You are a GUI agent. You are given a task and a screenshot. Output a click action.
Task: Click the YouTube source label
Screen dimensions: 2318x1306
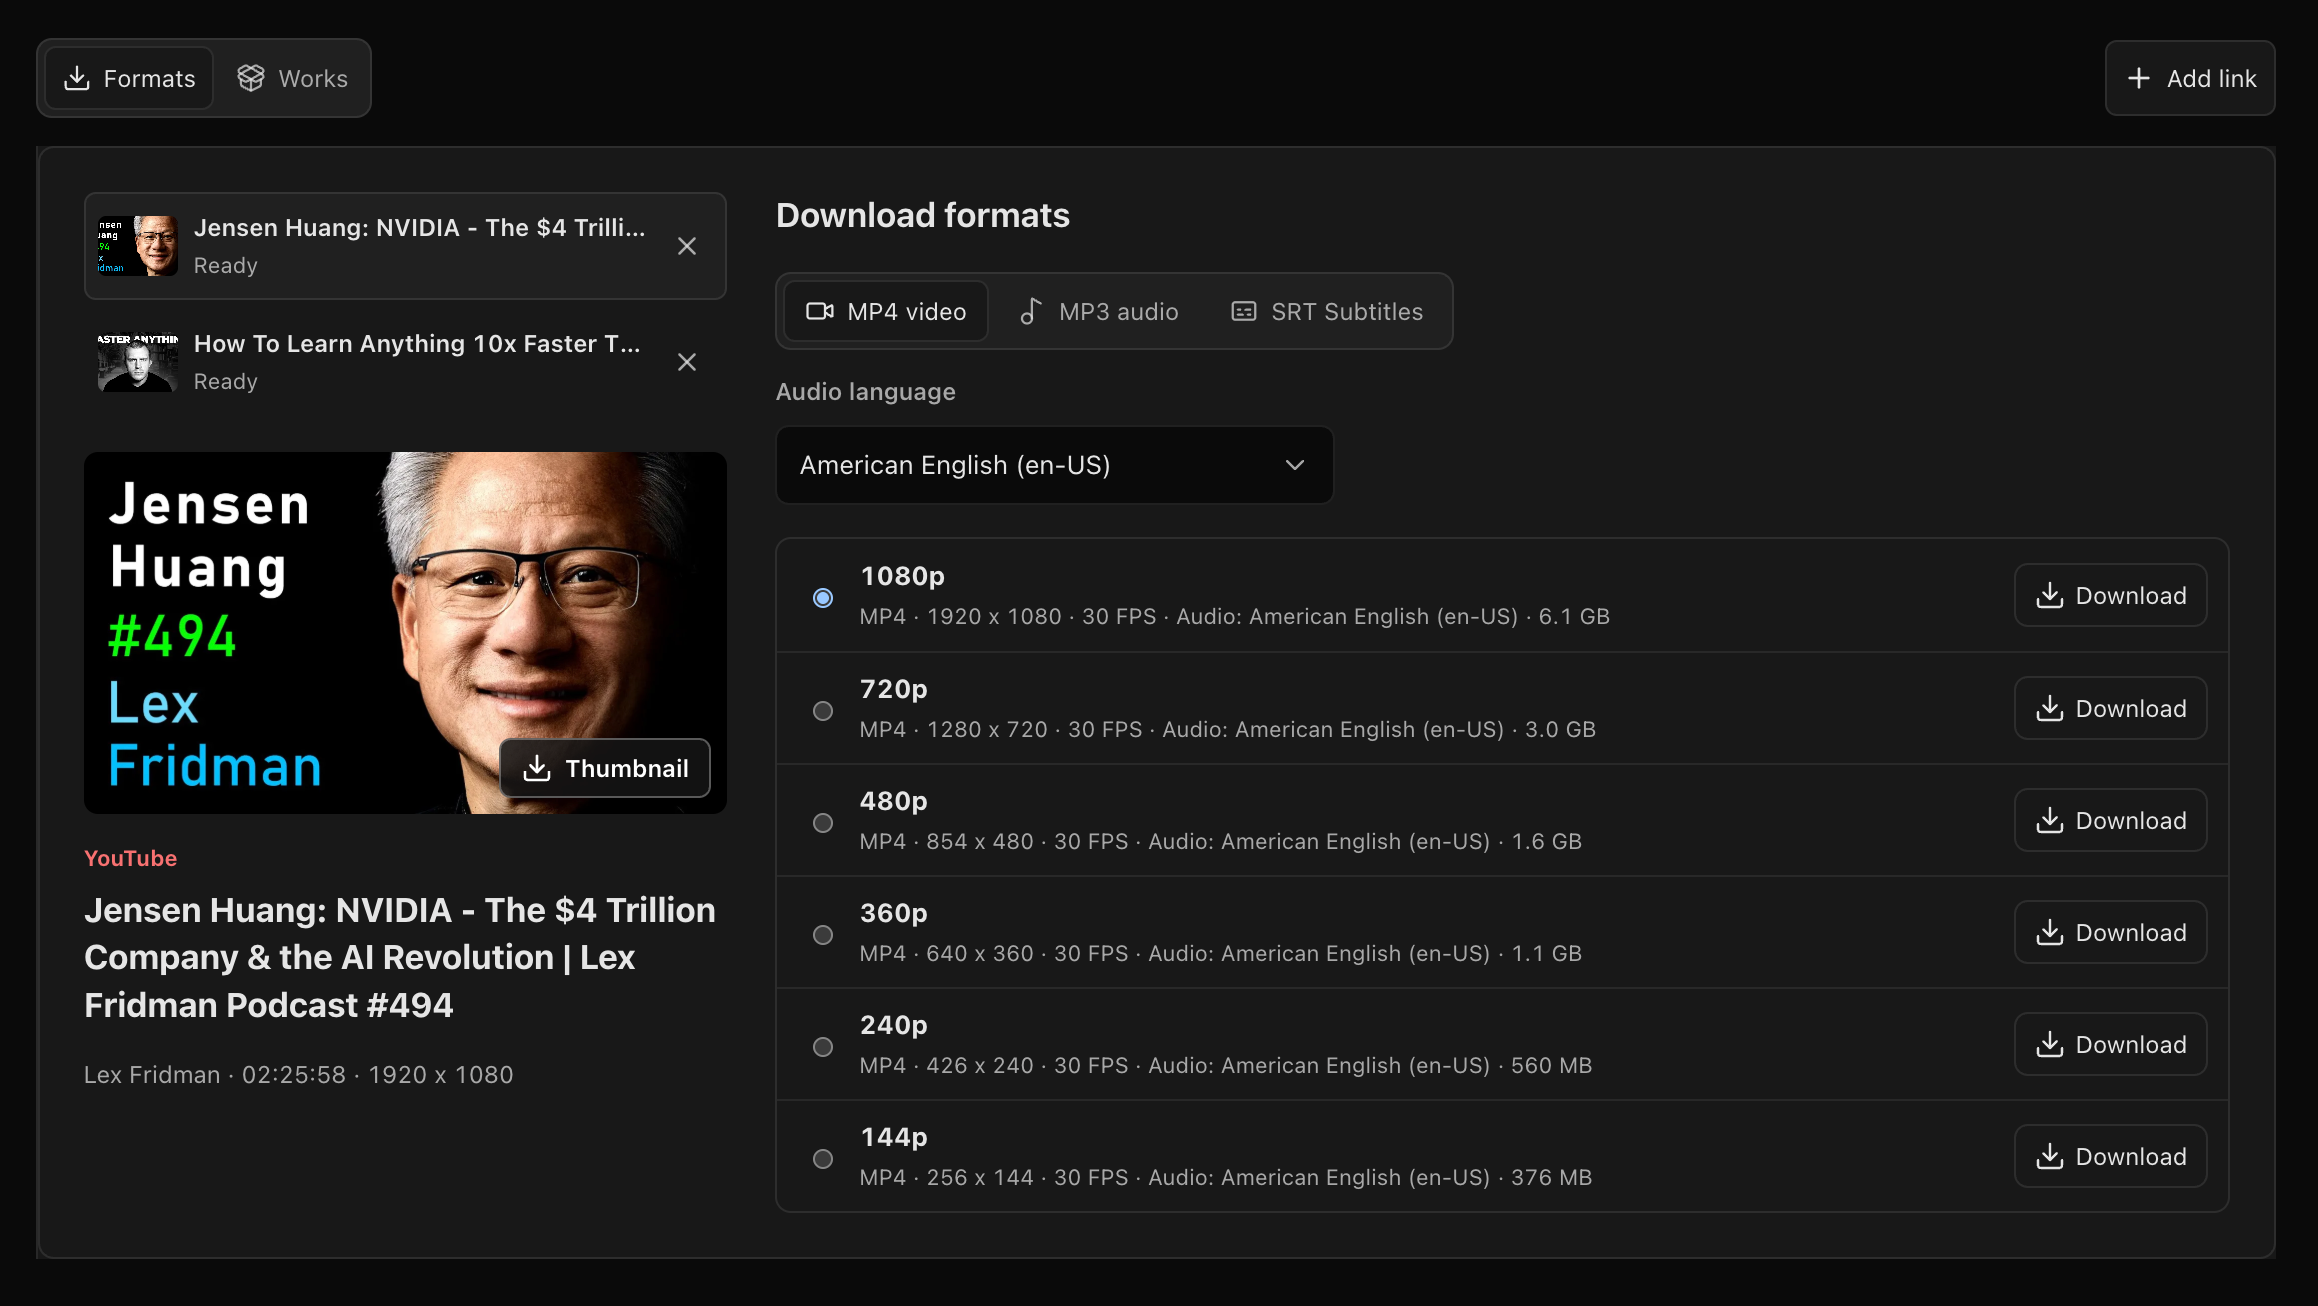(130, 858)
